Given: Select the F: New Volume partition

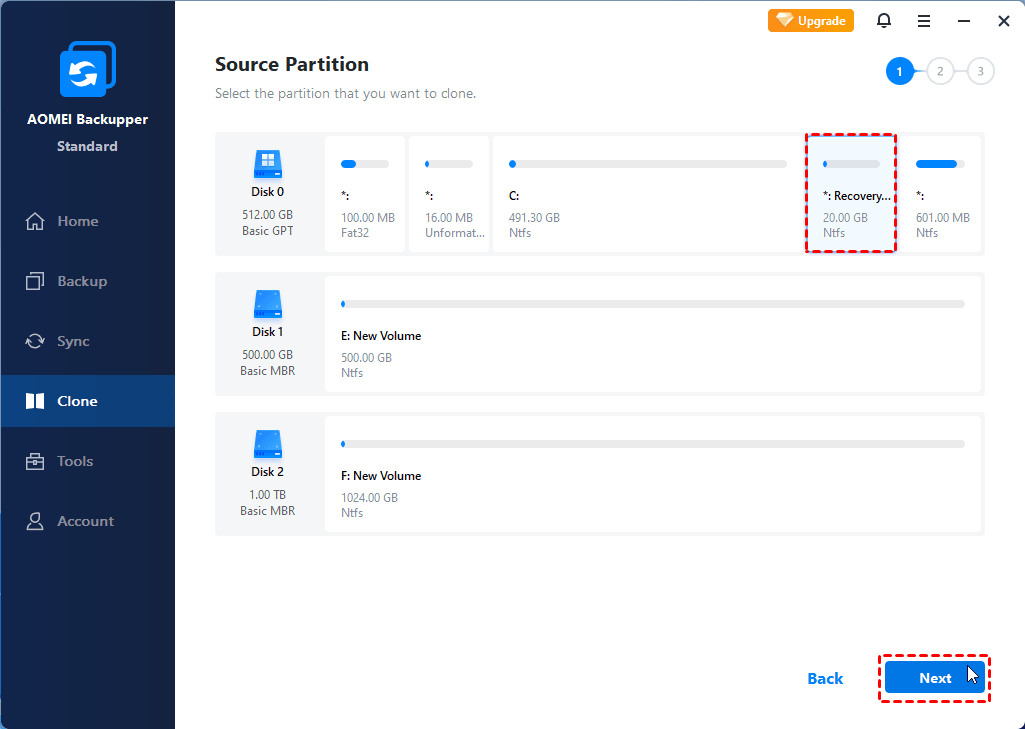Looking at the screenshot, I should (x=653, y=474).
